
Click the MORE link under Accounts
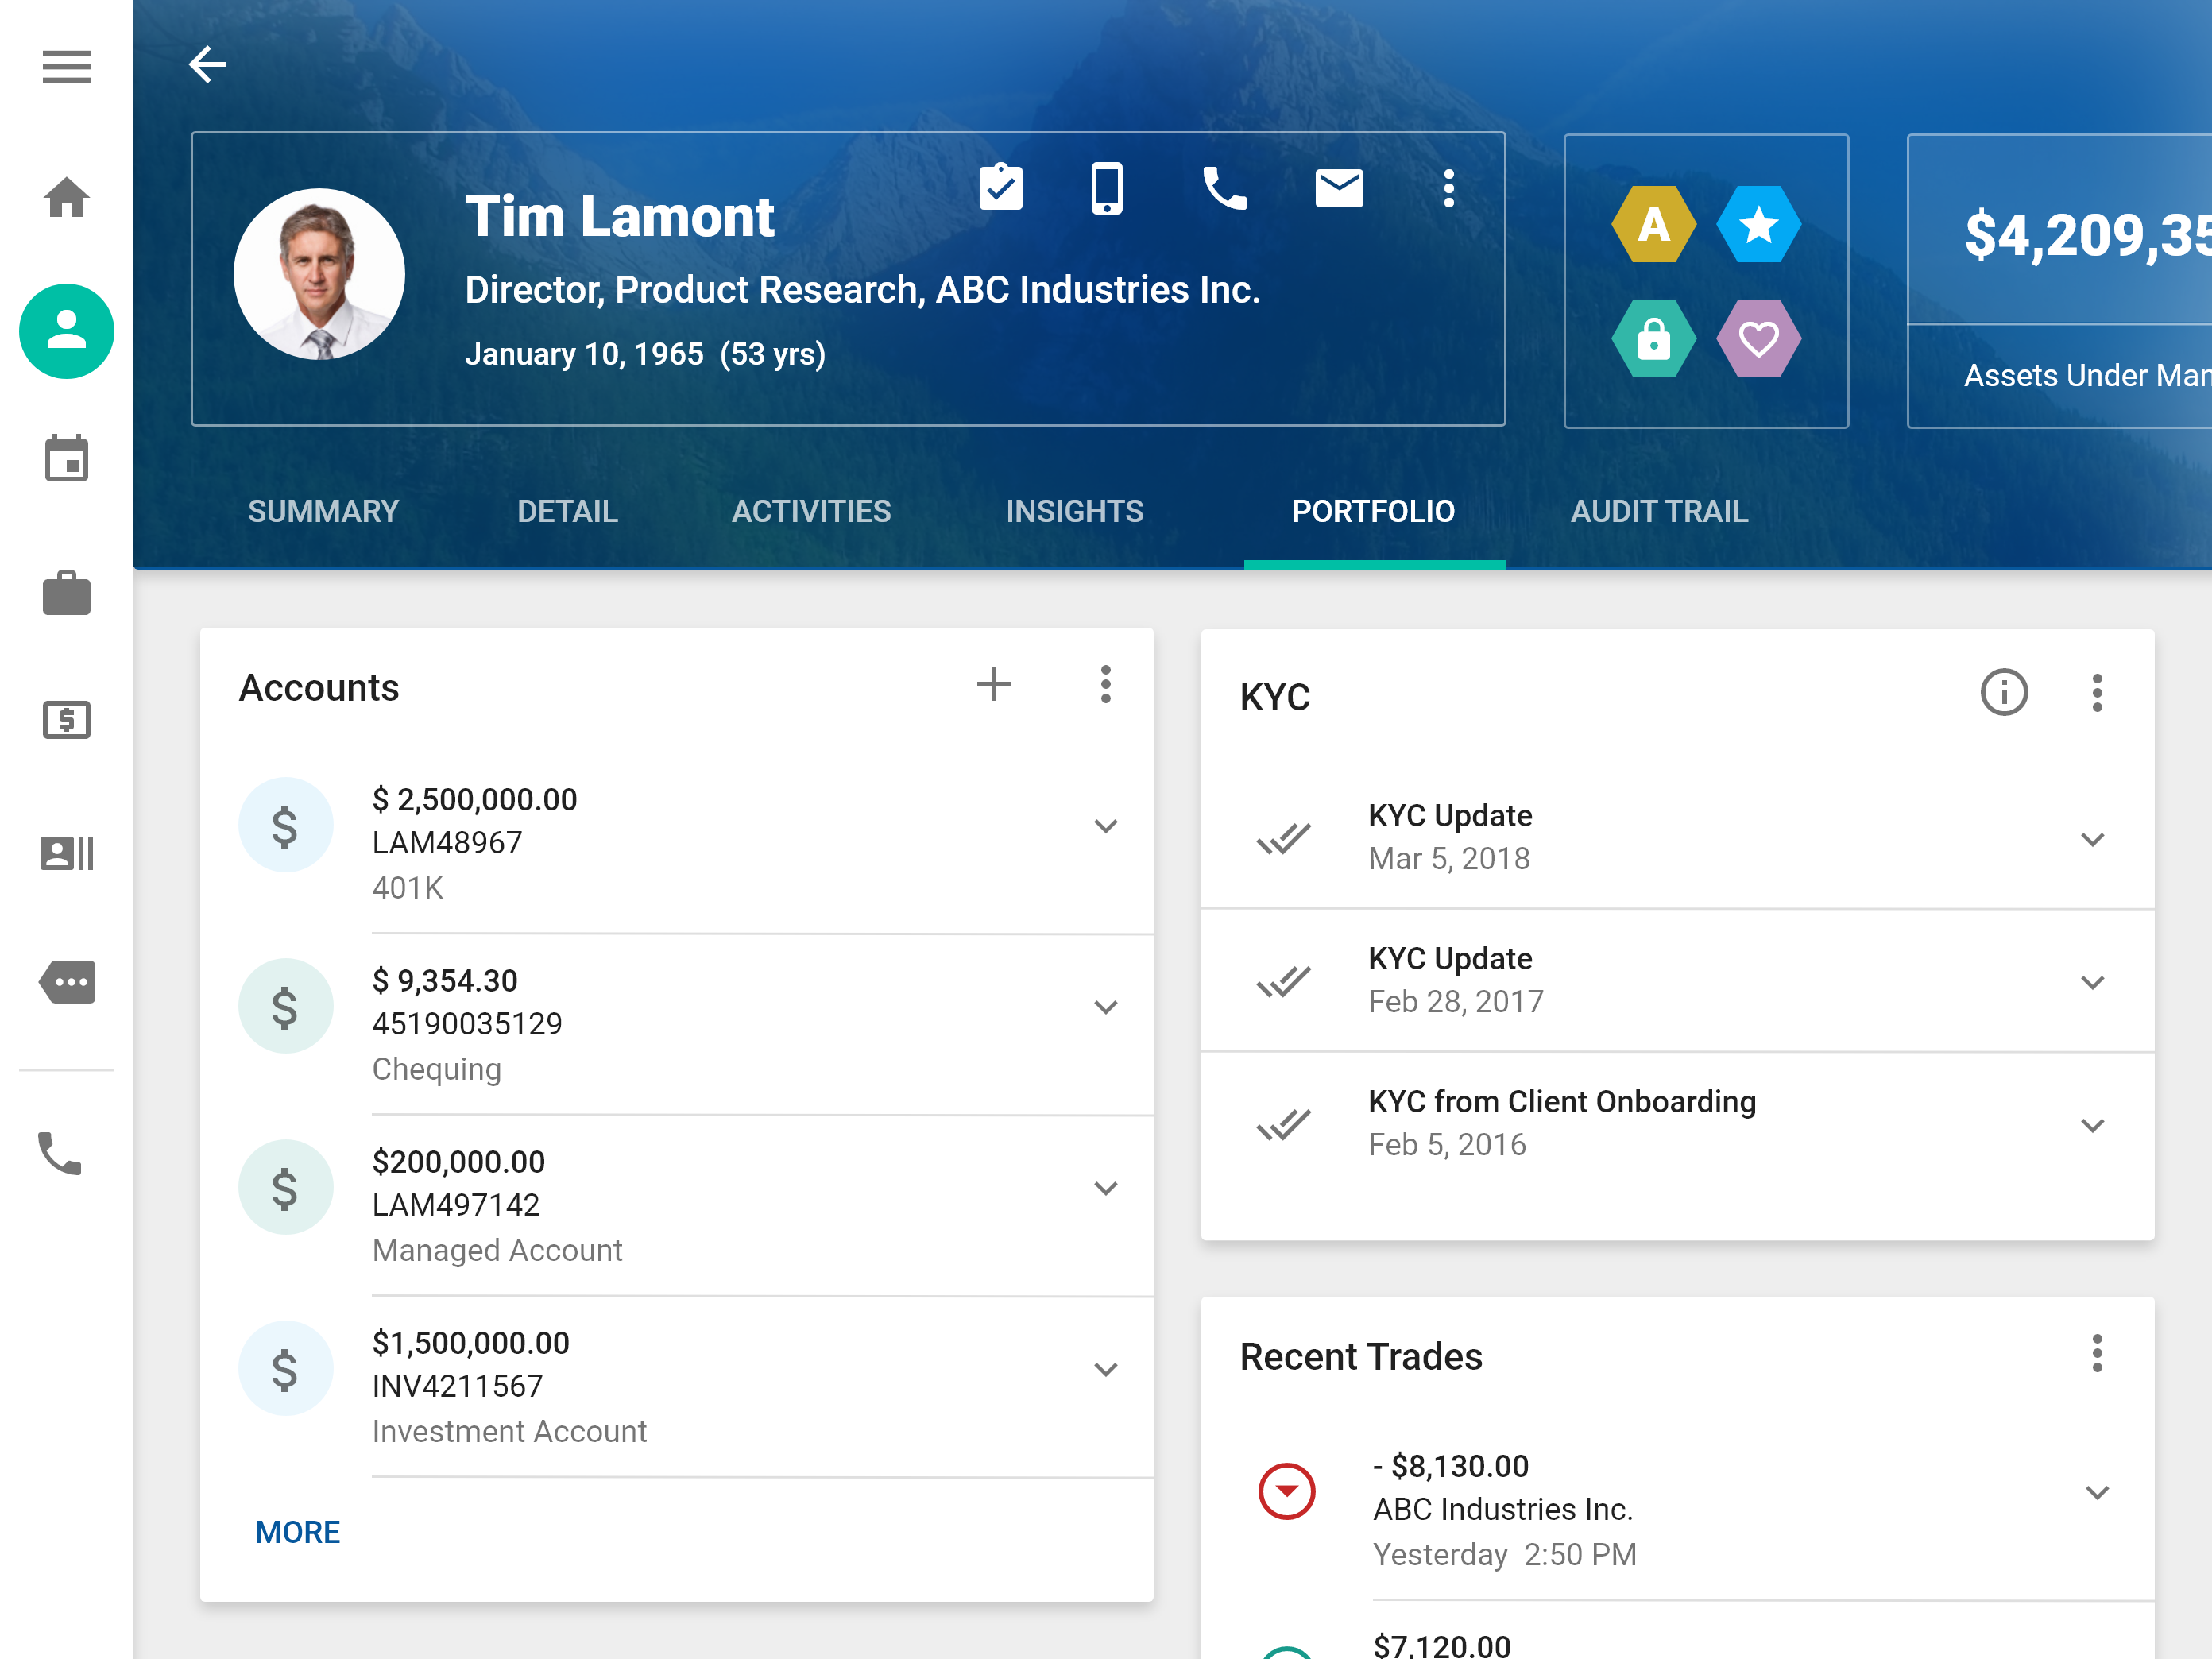tap(297, 1532)
